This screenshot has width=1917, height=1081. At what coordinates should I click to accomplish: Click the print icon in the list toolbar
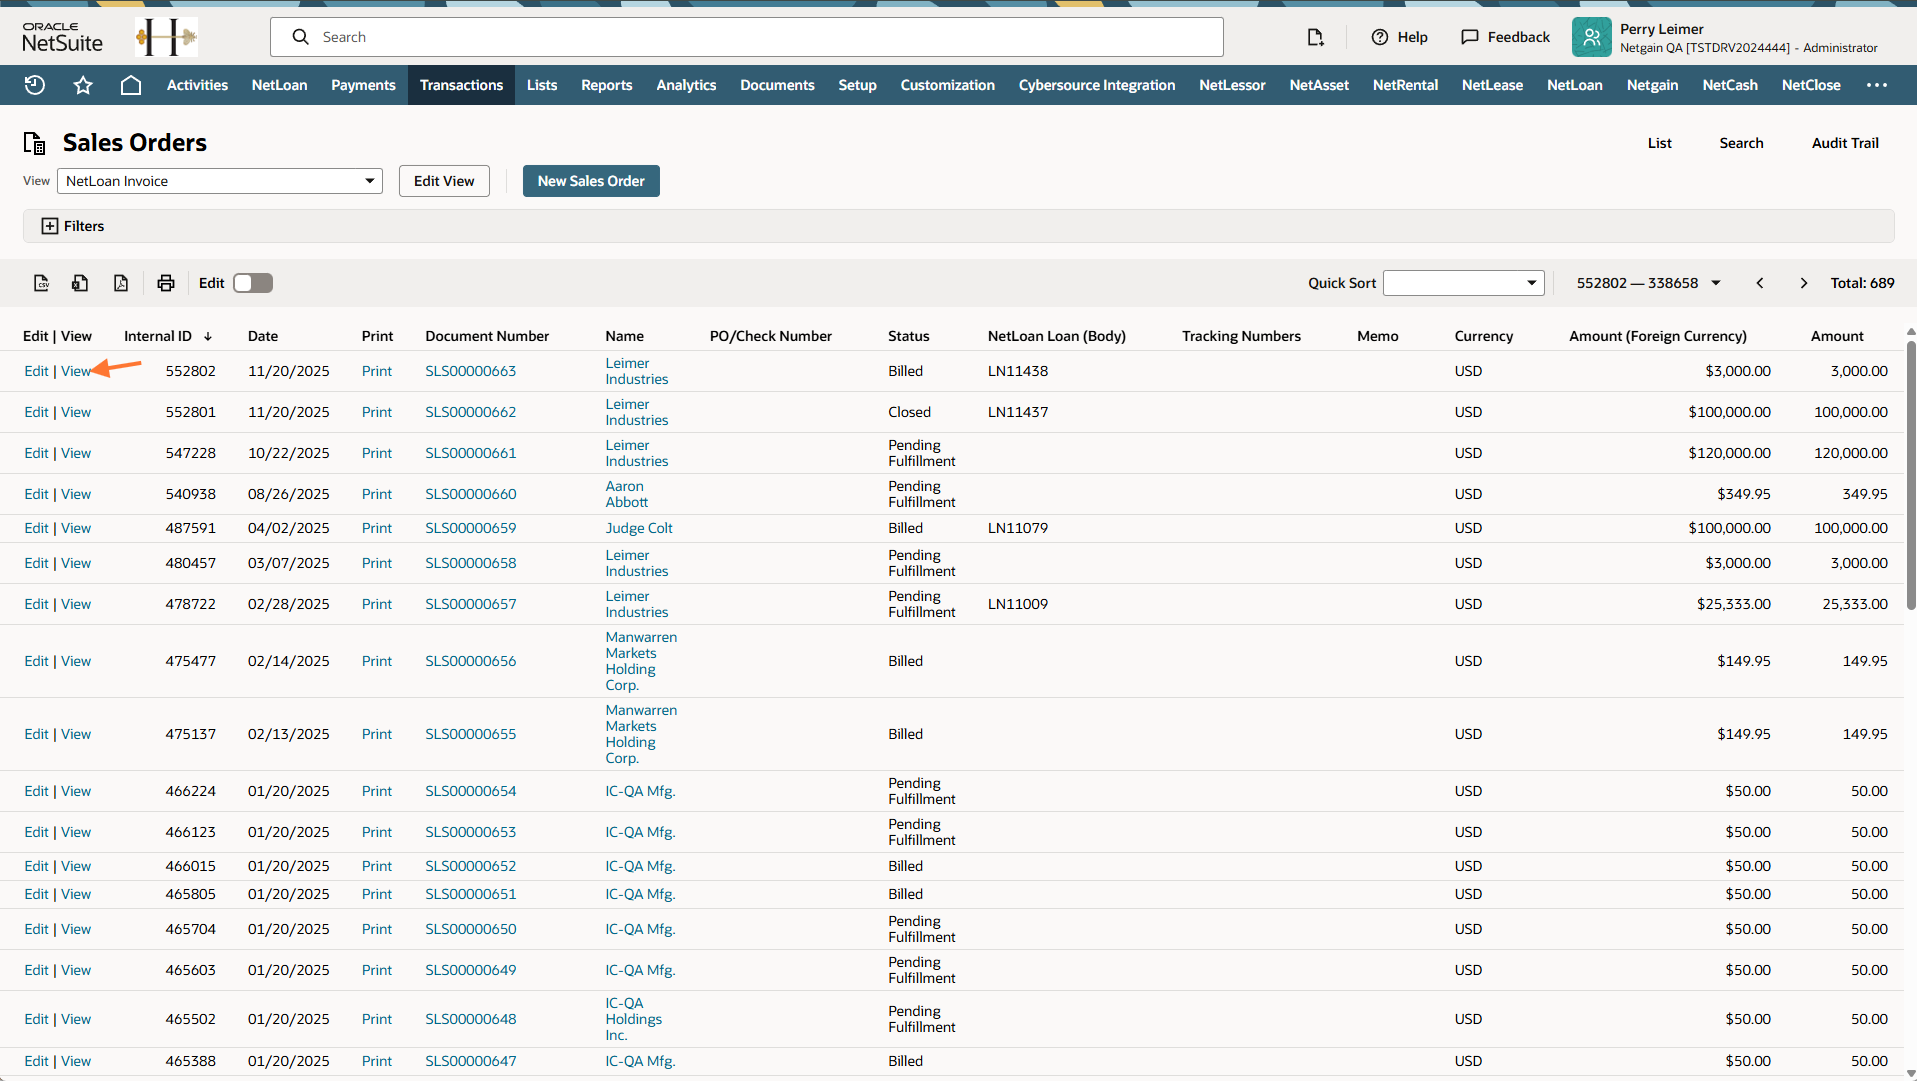(166, 283)
